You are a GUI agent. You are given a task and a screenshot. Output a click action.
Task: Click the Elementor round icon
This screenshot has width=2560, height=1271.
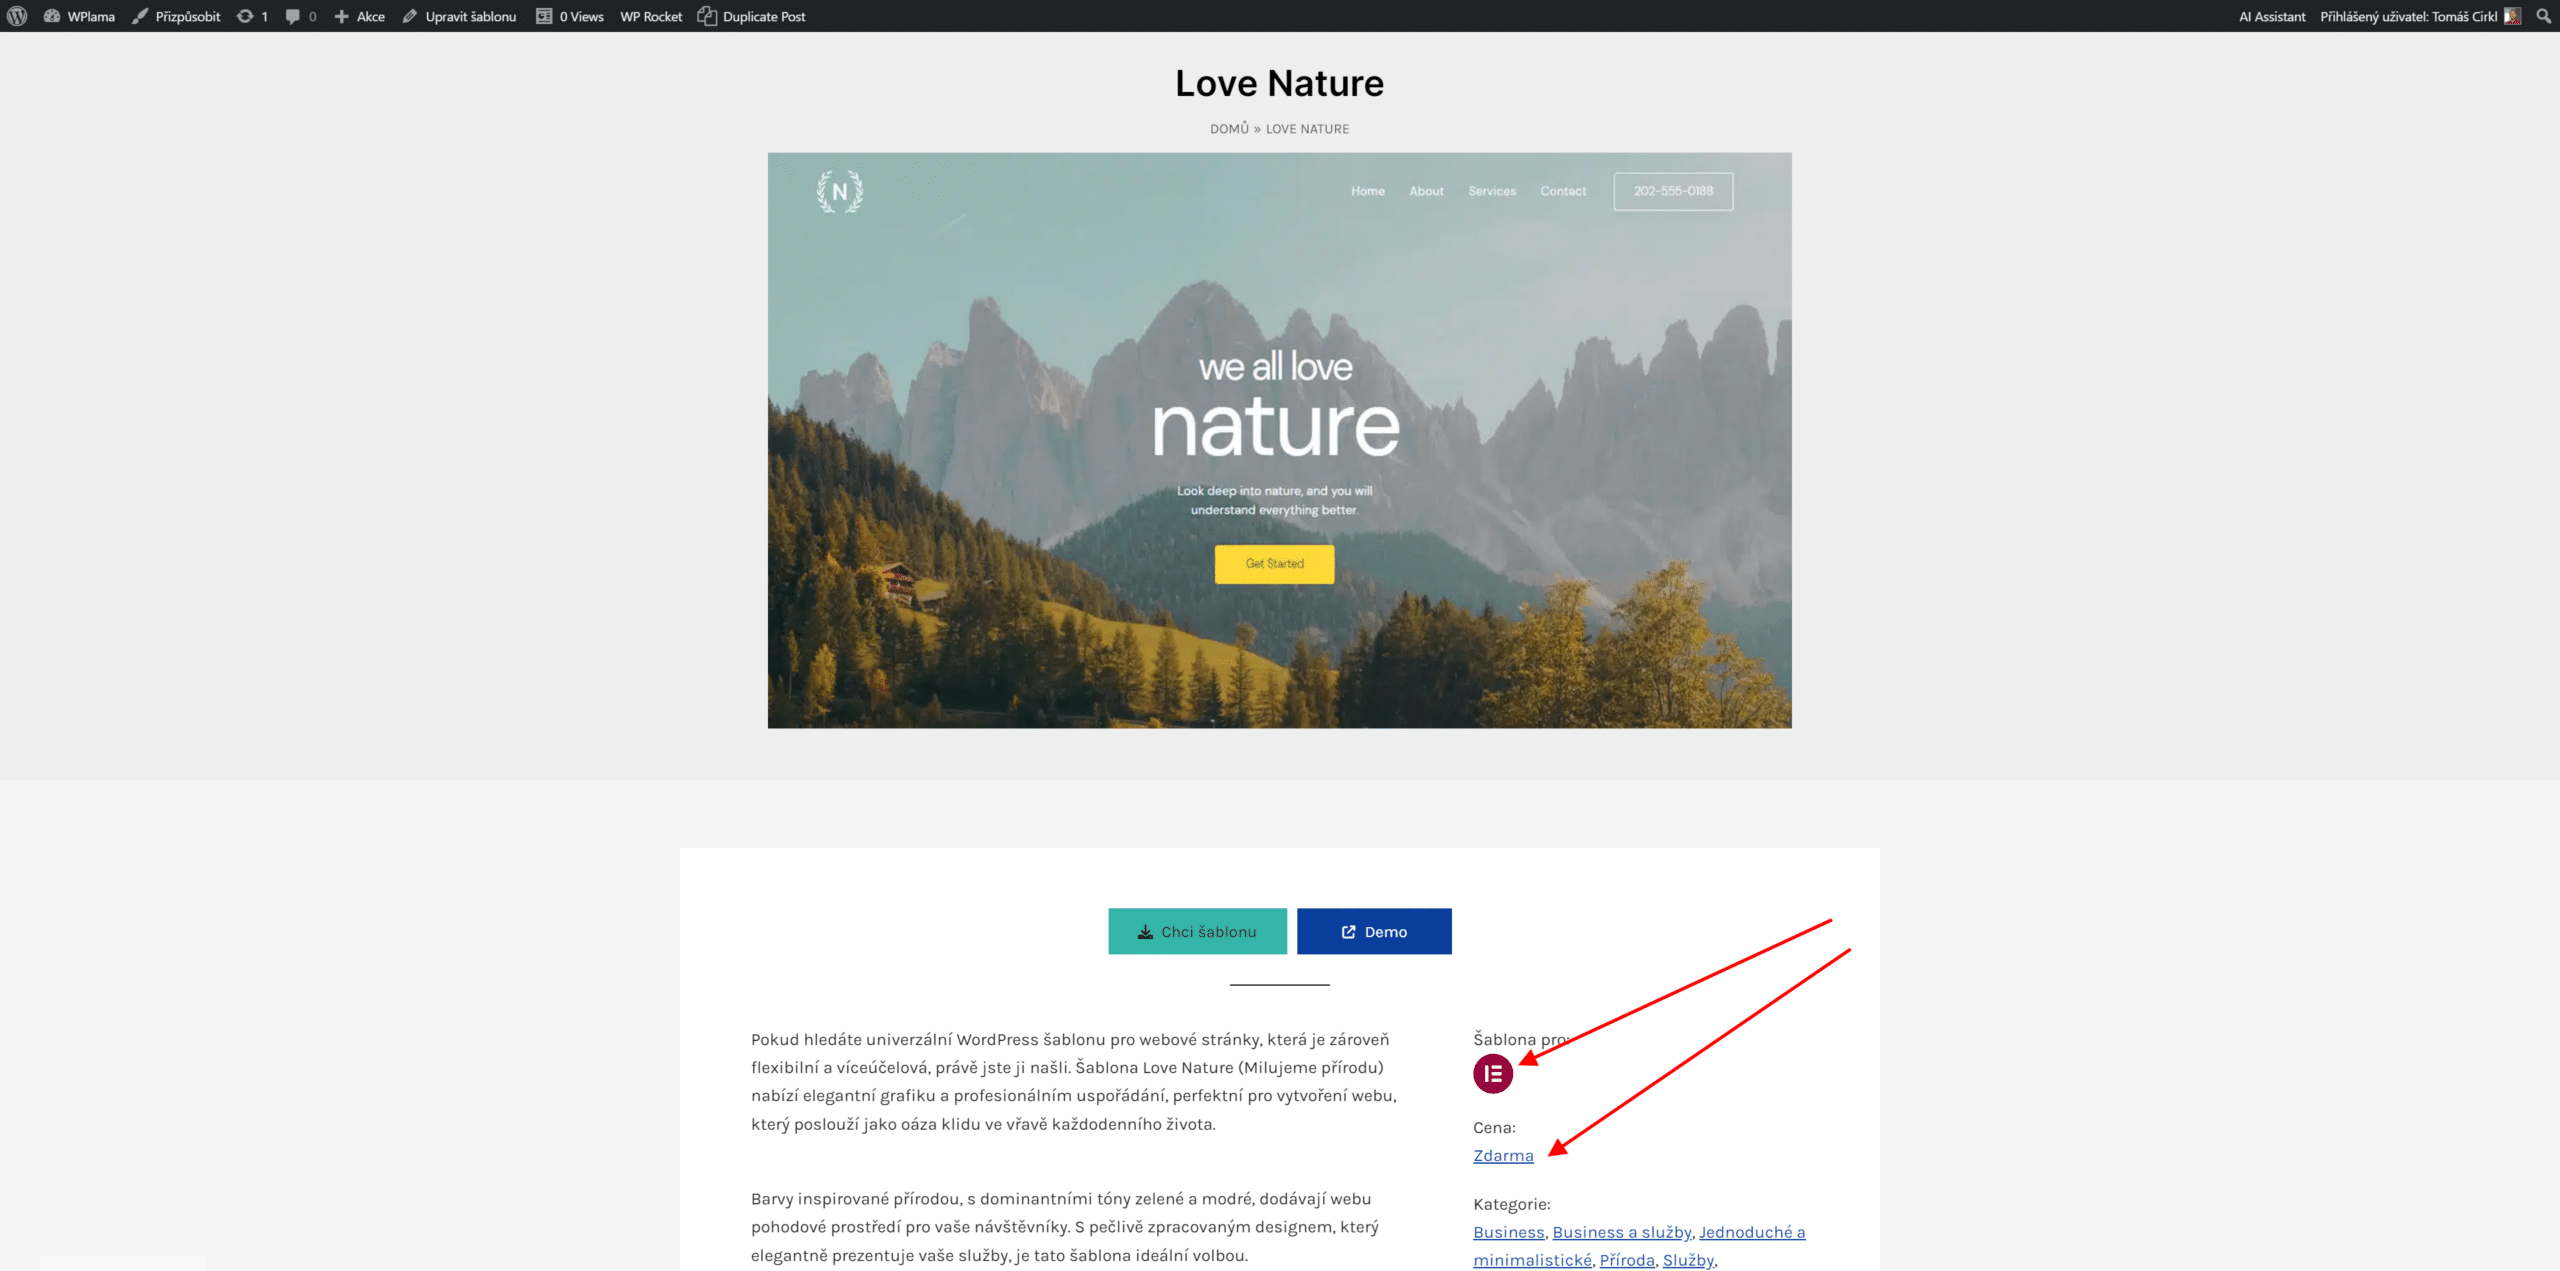(1493, 1073)
